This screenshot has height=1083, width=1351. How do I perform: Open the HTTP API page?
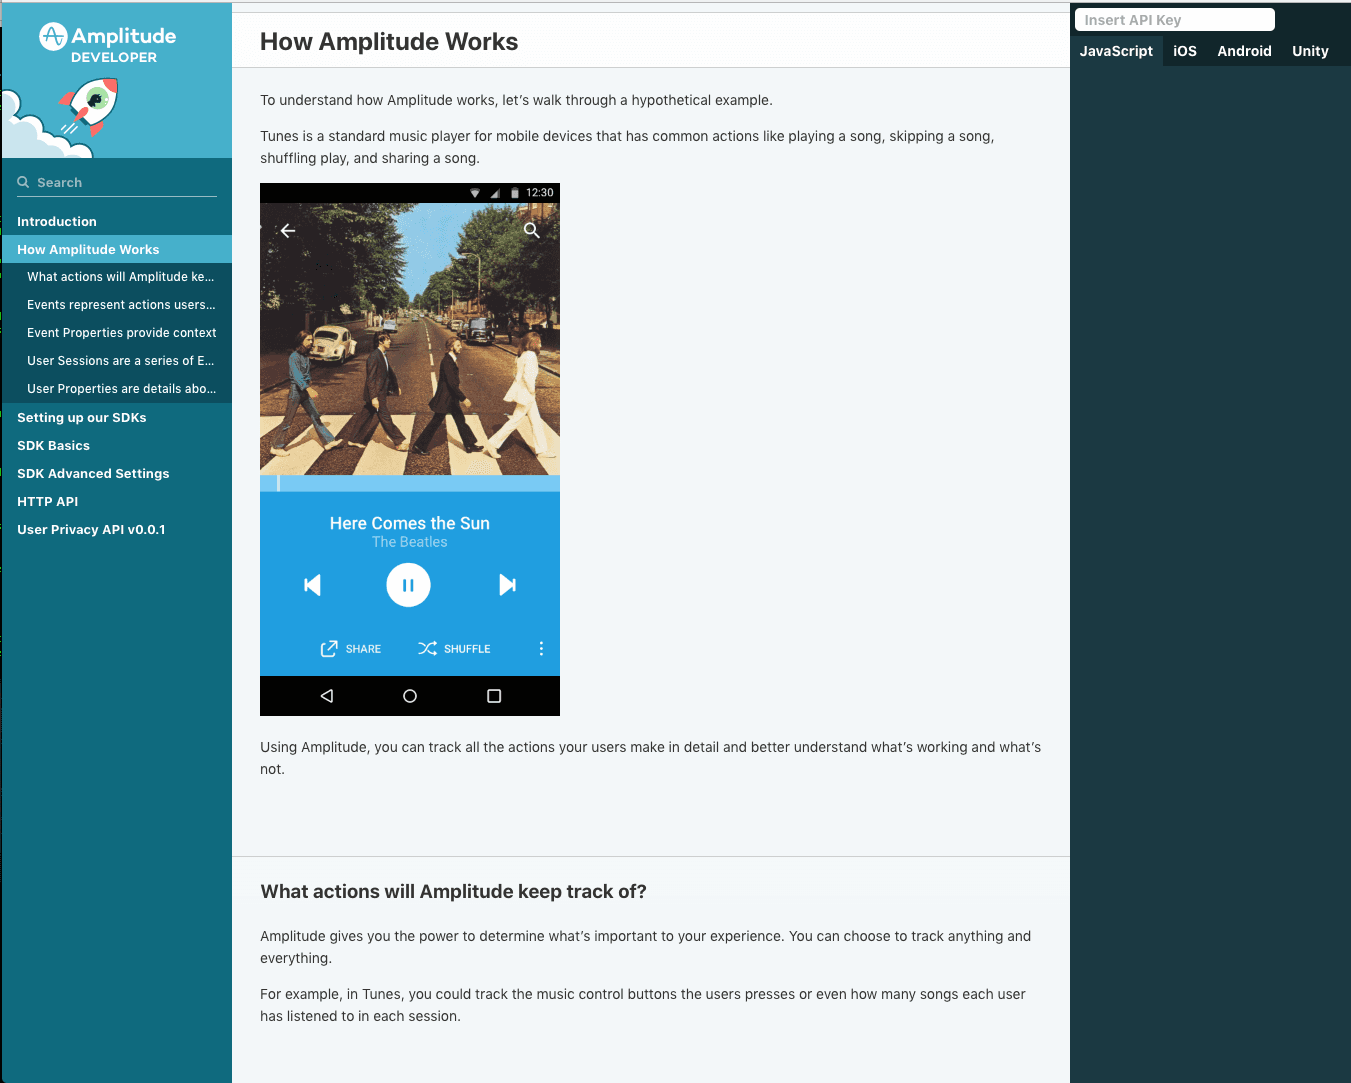47,501
